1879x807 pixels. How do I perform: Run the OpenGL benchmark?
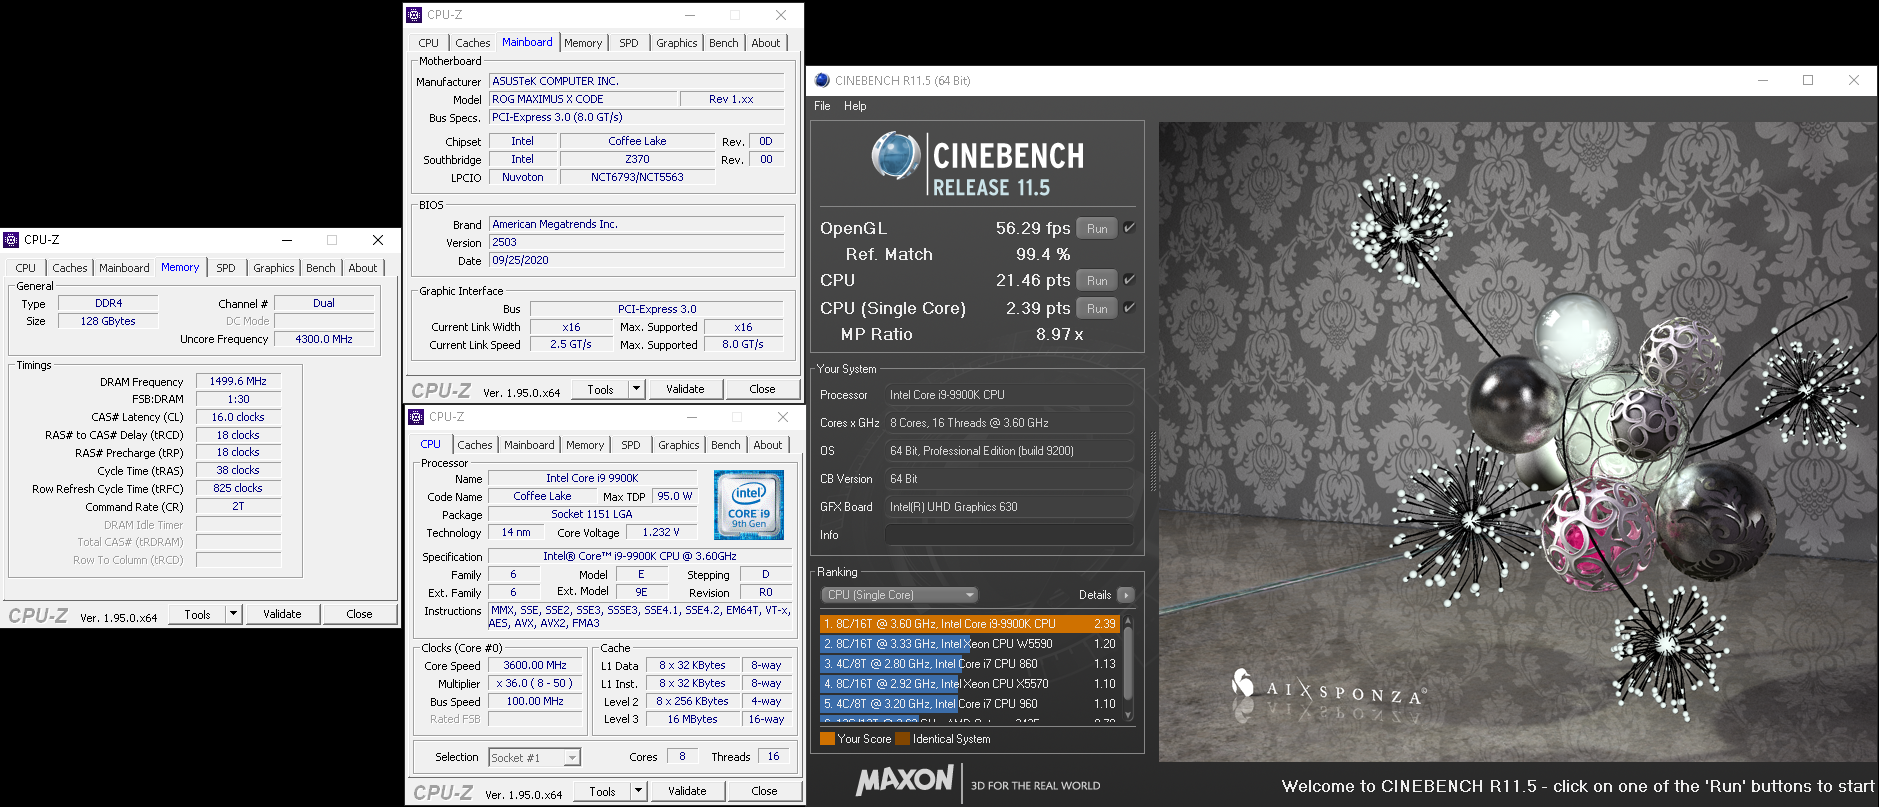click(1097, 228)
